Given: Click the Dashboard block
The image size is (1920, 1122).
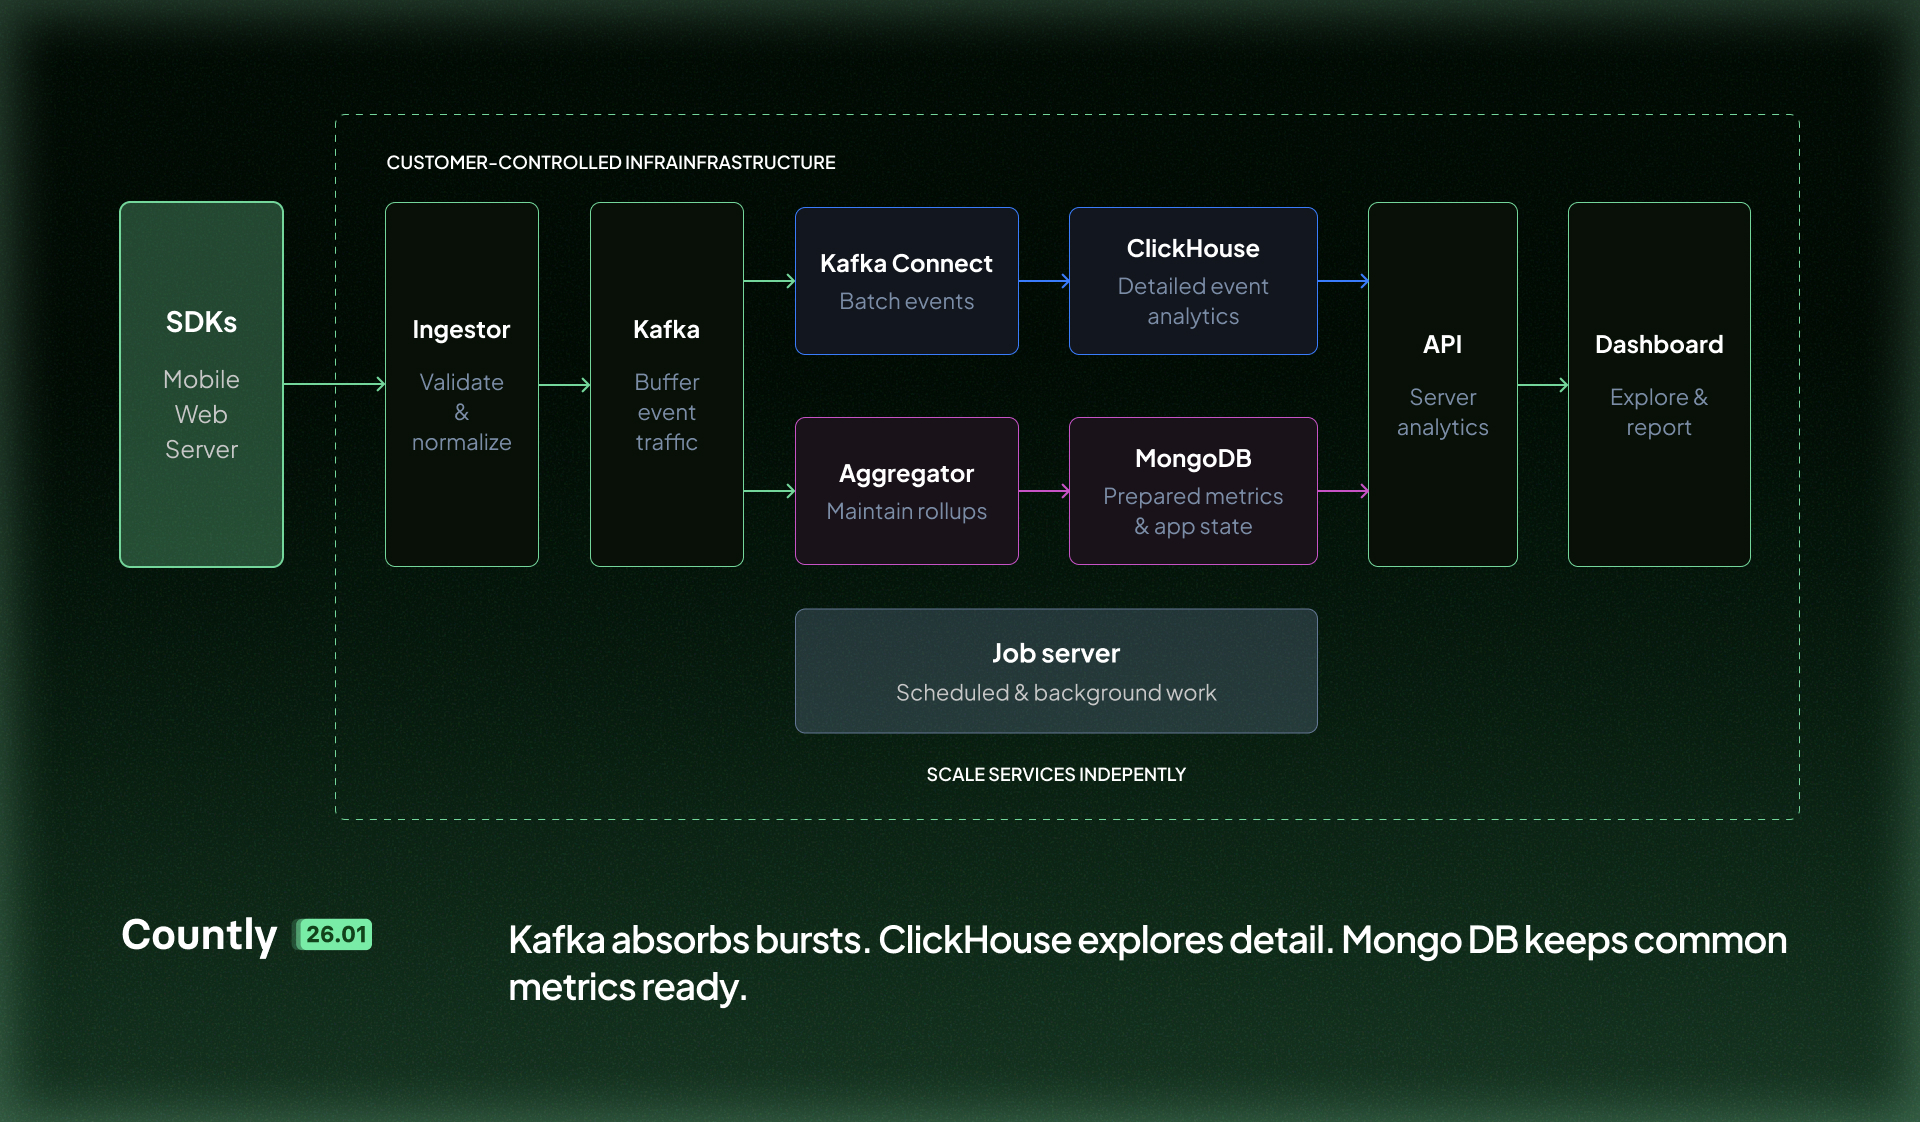Looking at the screenshot, I should pos(1659,384).
